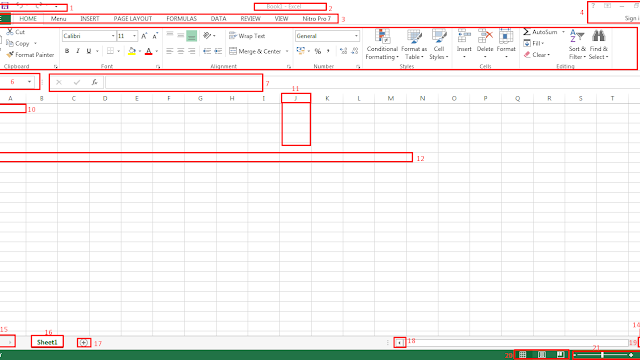Open the PAGE LAYOUT tab
The image size is (640, 360).
pyautogui.click(x=133, y=19)
